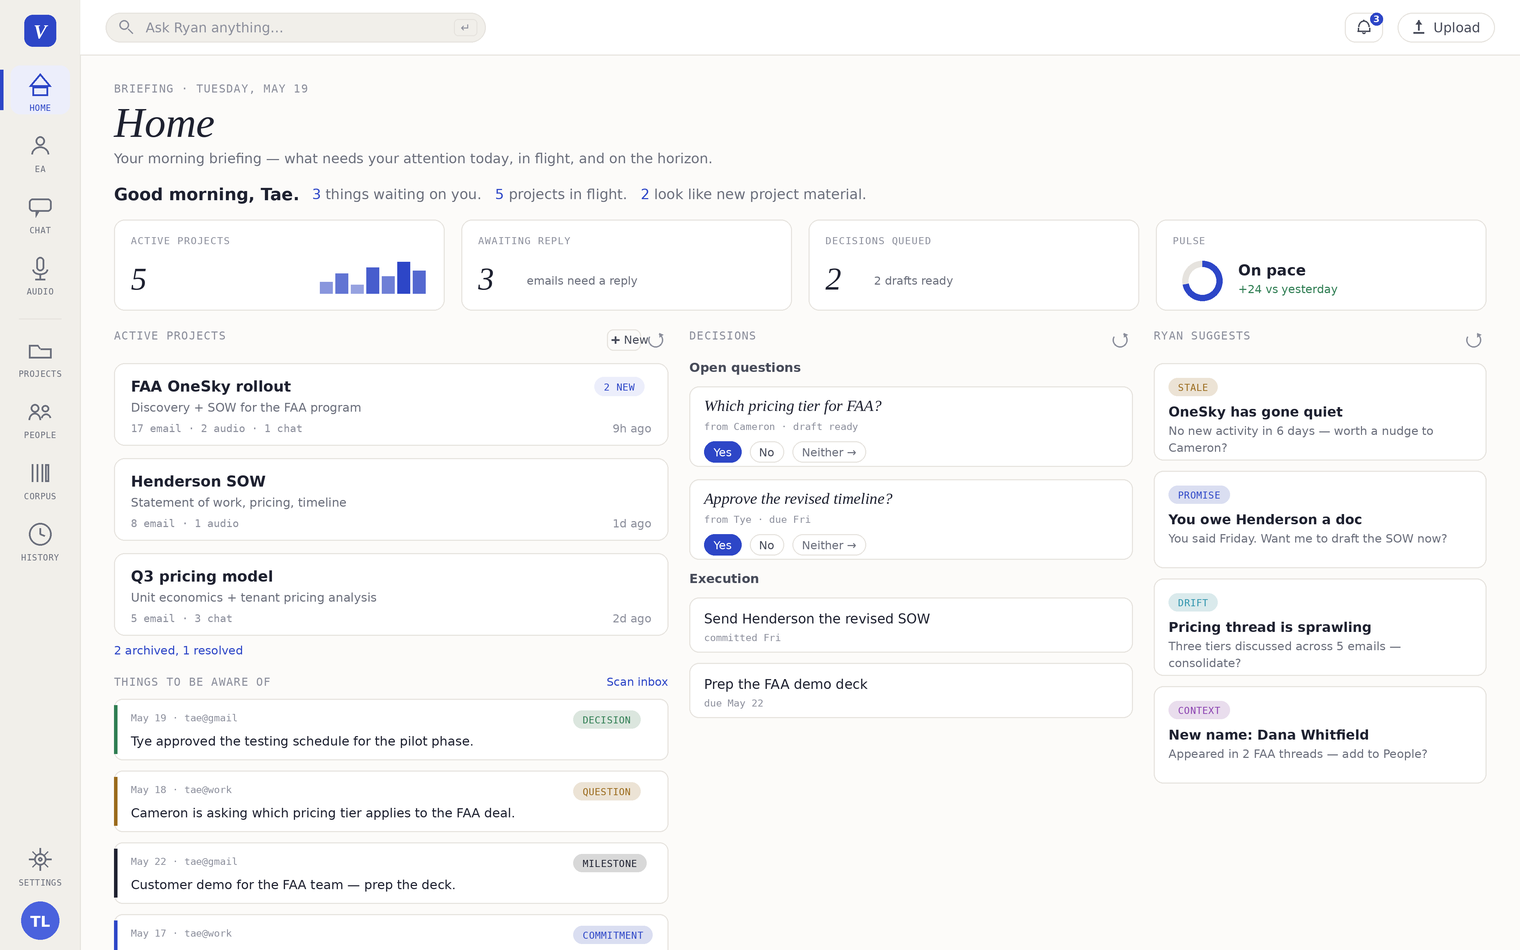Viewport: 1520px width, 950px height.
Task: Open Tye approved testing schedule item
Action: click(391, 730)
